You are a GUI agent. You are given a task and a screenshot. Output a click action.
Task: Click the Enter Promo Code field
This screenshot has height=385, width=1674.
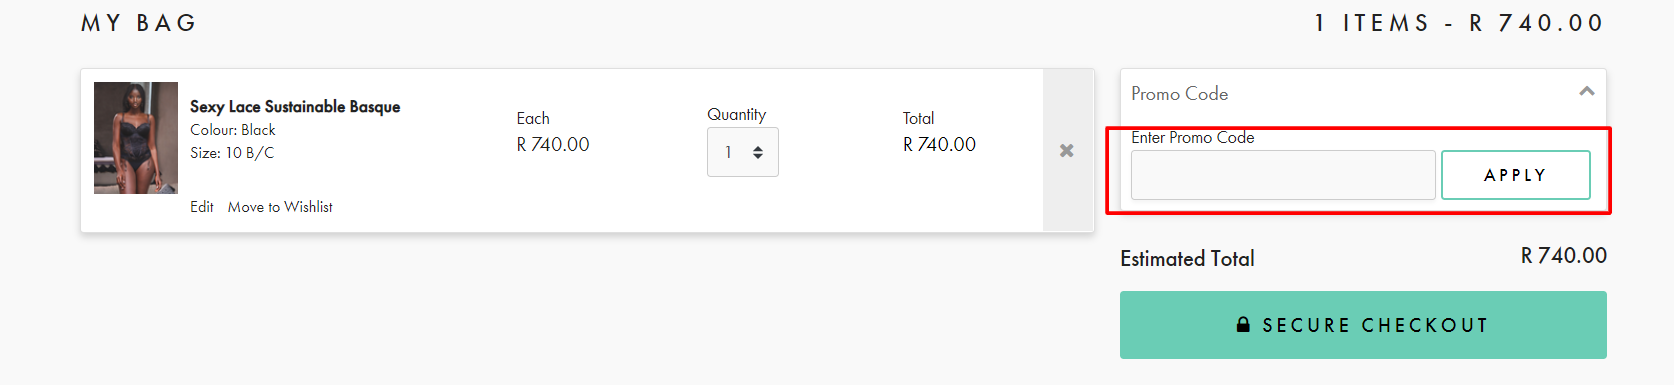pyautogui.click(x=1283, y=175)
